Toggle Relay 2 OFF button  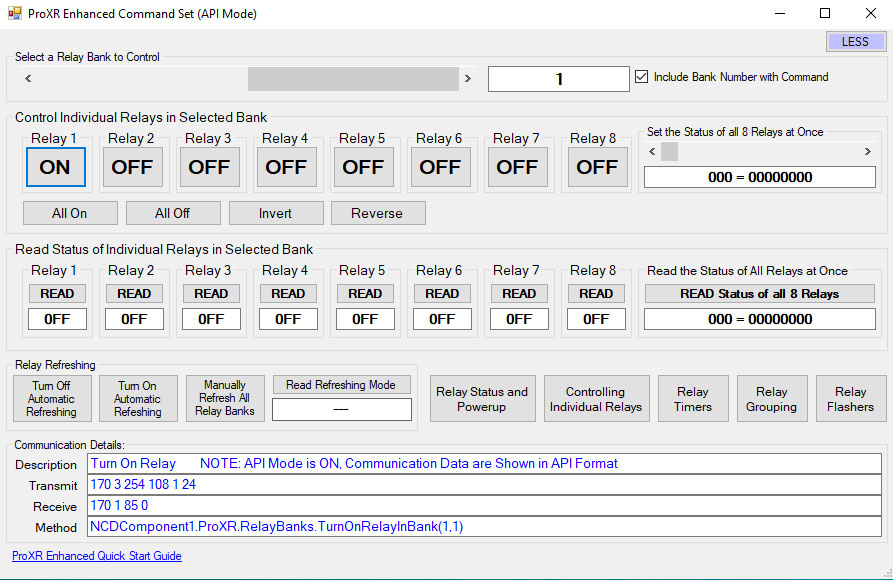click(133, 167)
